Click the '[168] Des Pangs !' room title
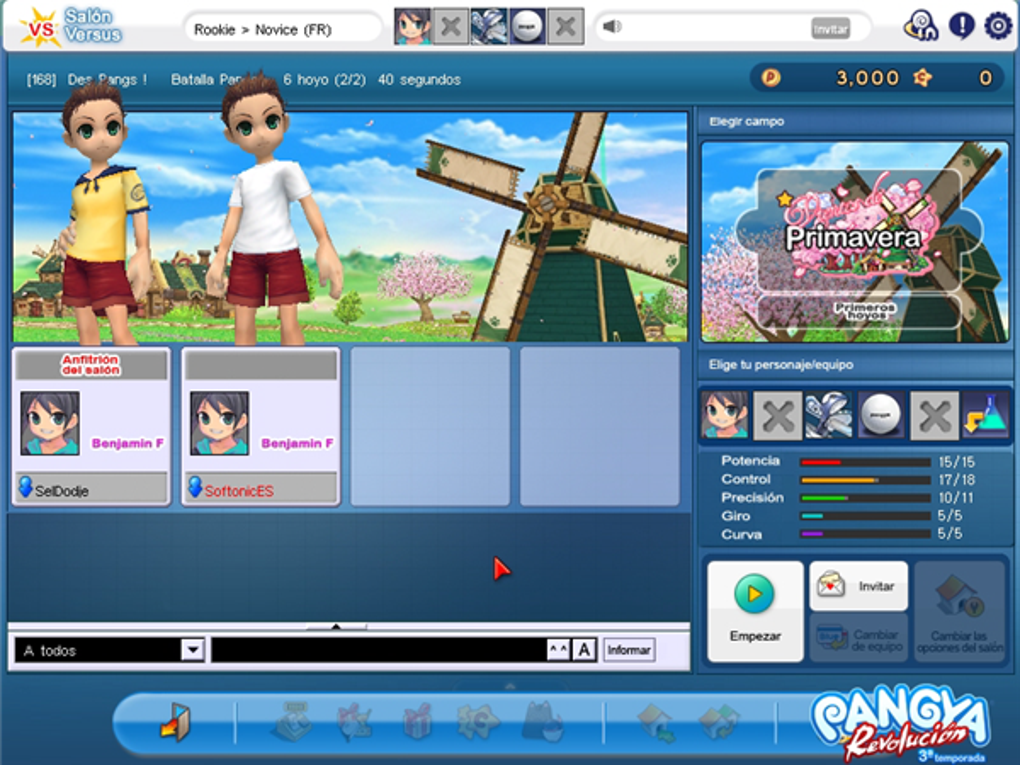The image size is (1020, 765). [87, 80]
